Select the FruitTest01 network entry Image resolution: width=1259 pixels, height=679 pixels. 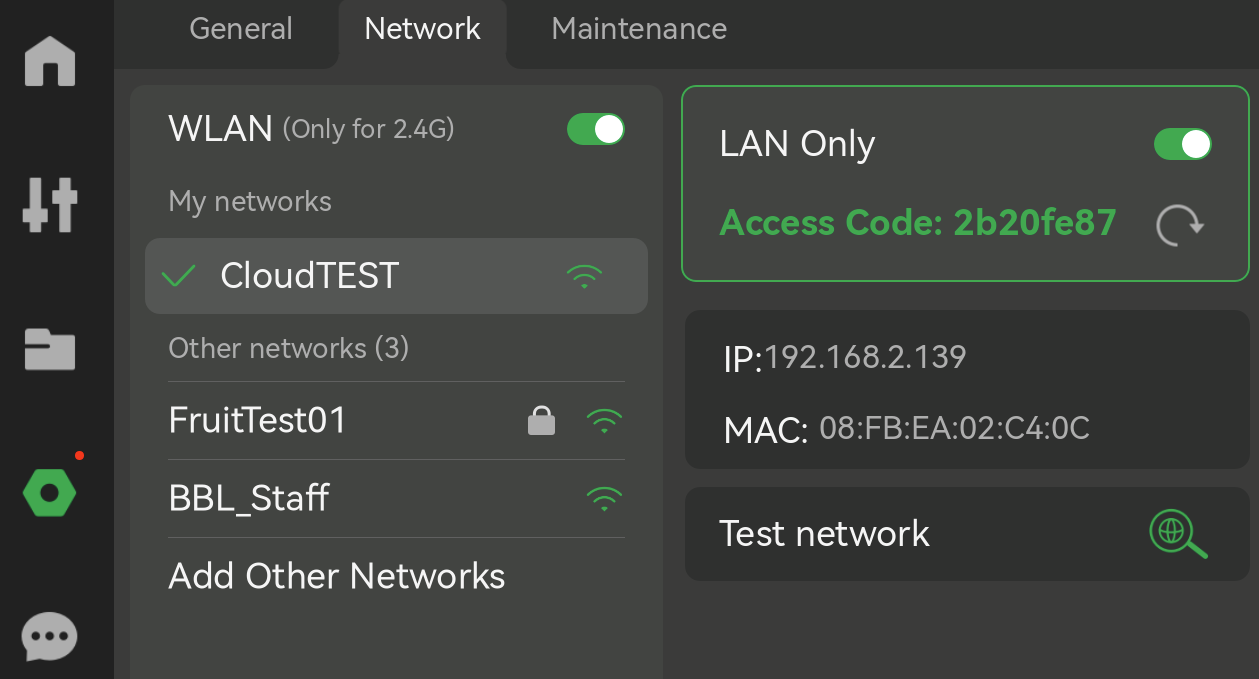(256, 421)
